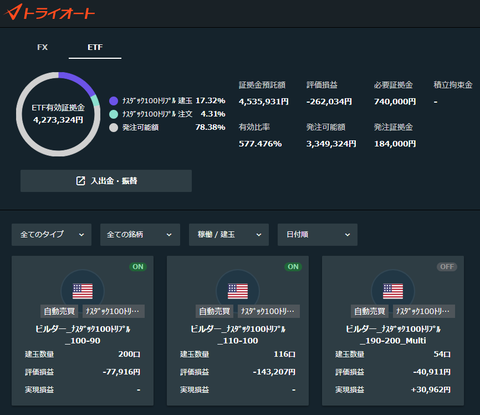480x415 pixels.
Task: Click the gray 発注可能額 legend dot
Action: tap(114, 127)
